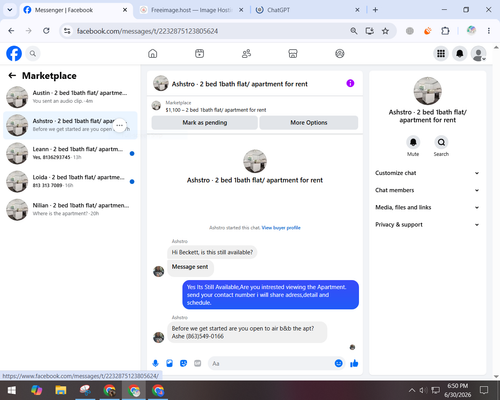Click the listing thumbnail in right panel
Viewport: 500px width, 400px height.
[427, 91]
